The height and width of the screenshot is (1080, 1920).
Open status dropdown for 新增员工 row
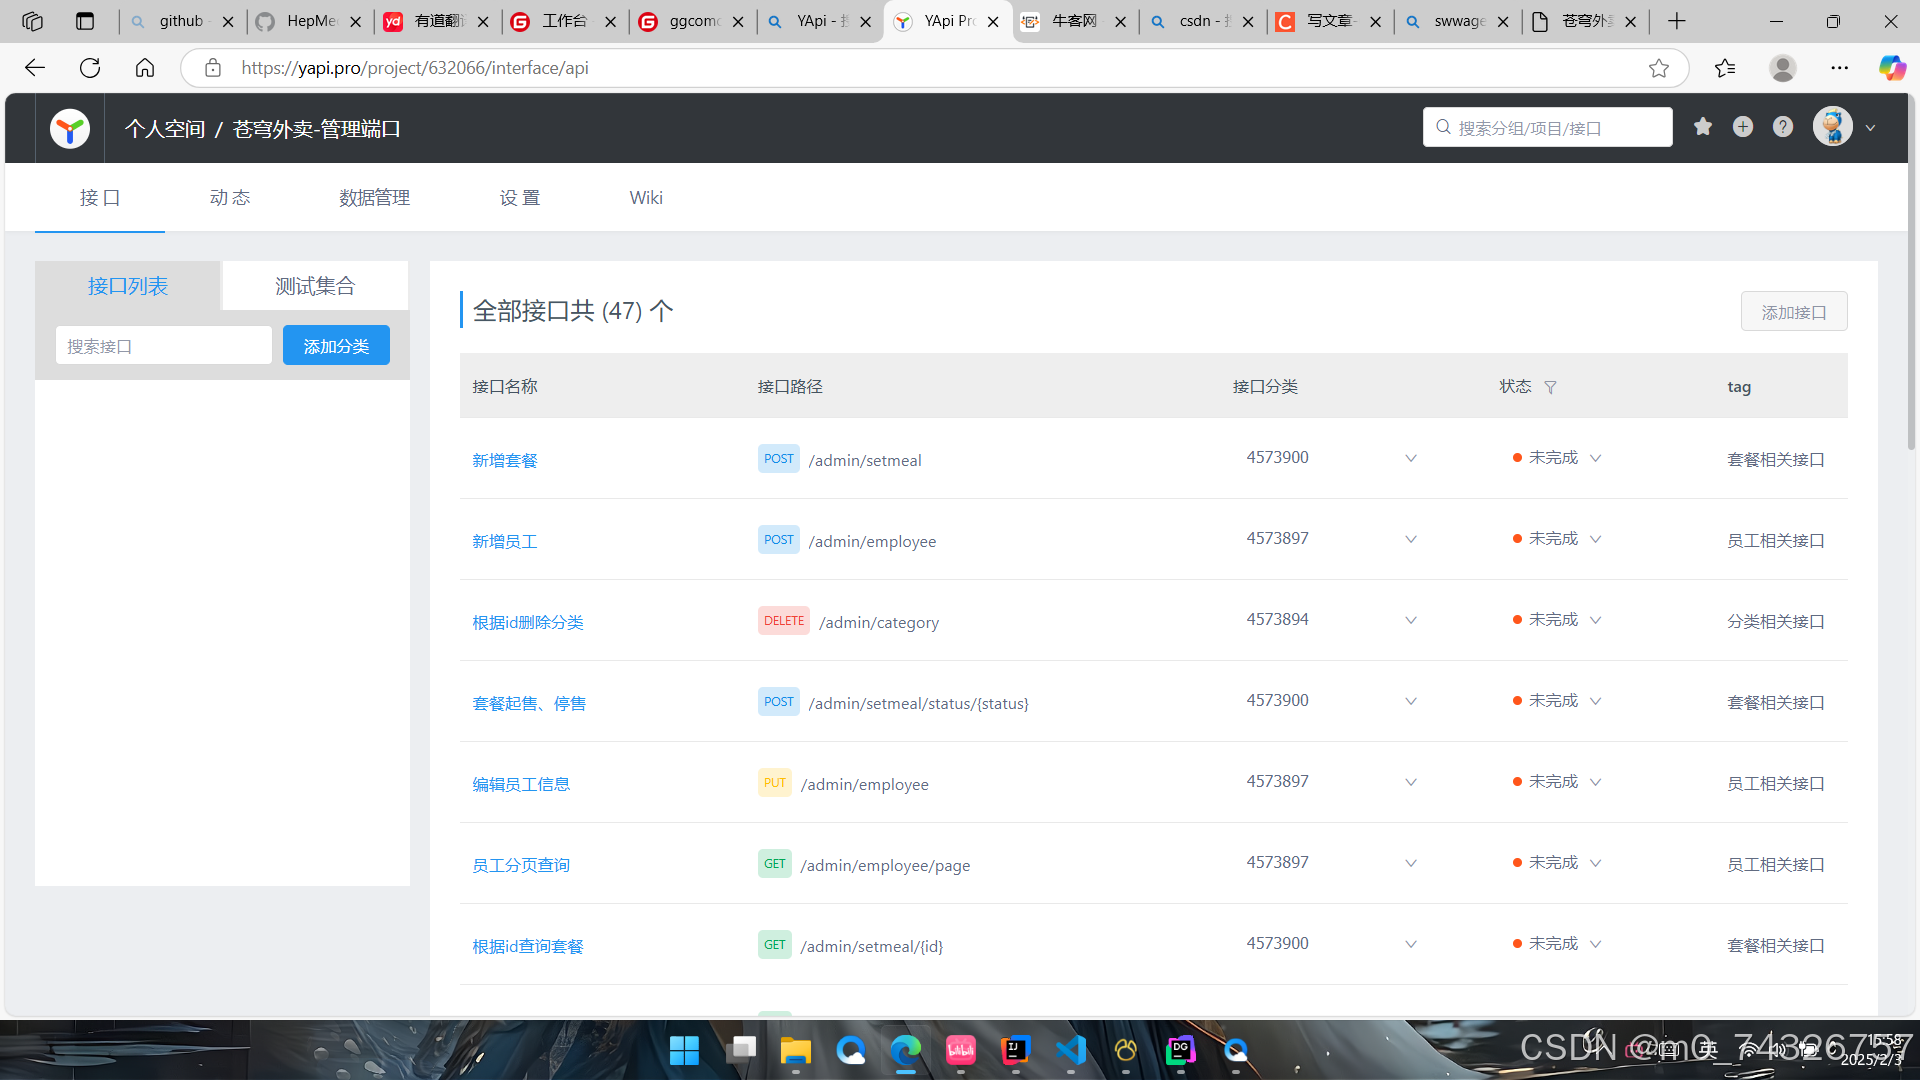(1596, 539)
